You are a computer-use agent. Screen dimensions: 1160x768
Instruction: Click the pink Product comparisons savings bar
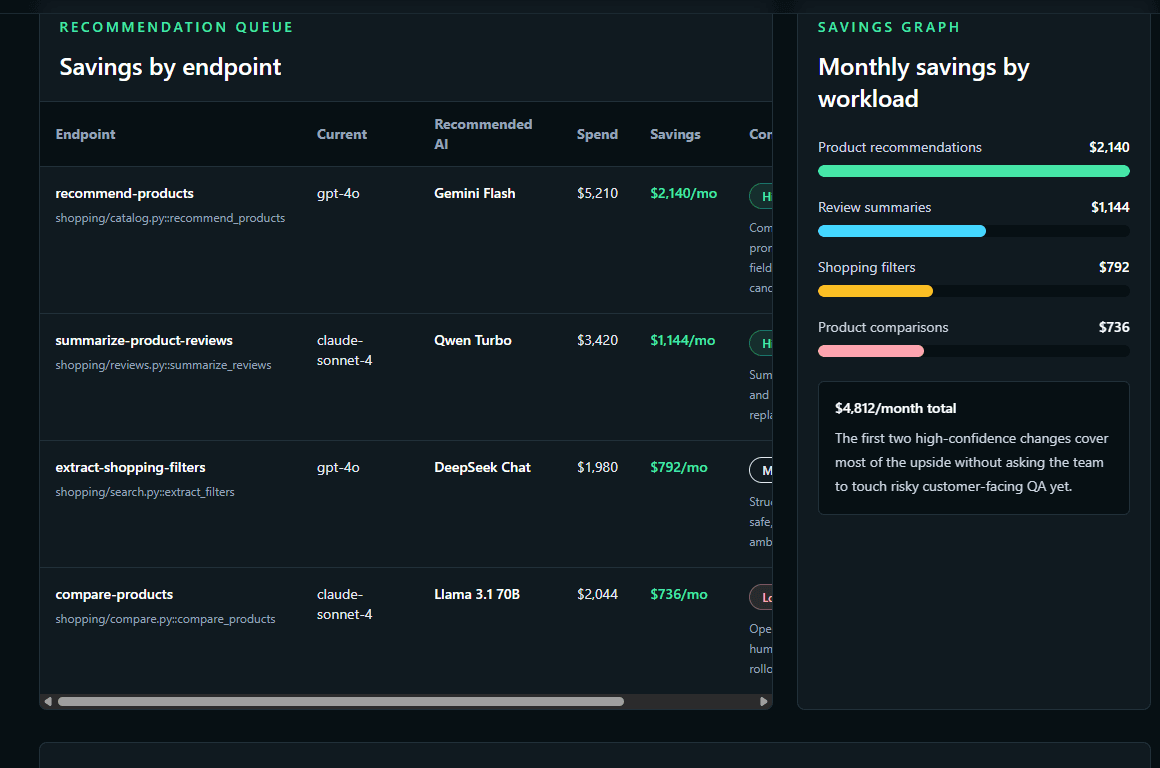(871, 351)
